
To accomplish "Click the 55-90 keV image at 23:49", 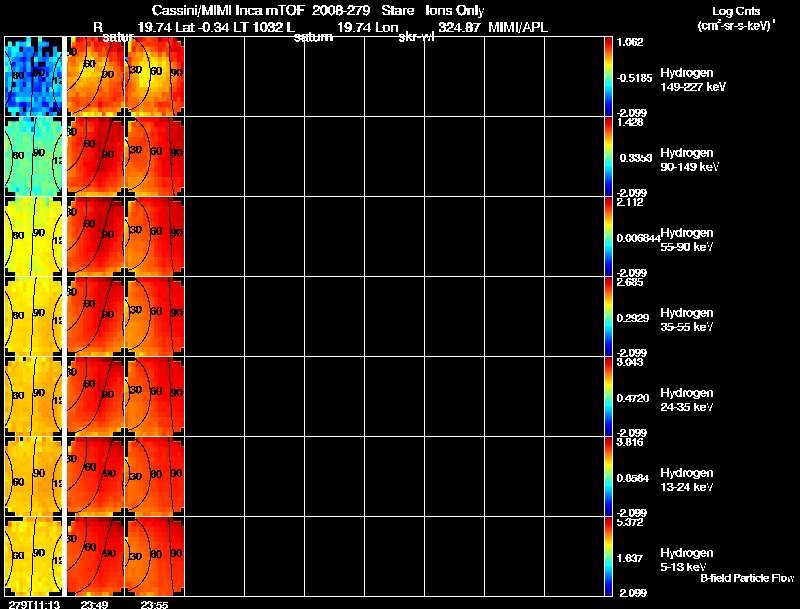I will coord(95,237).
